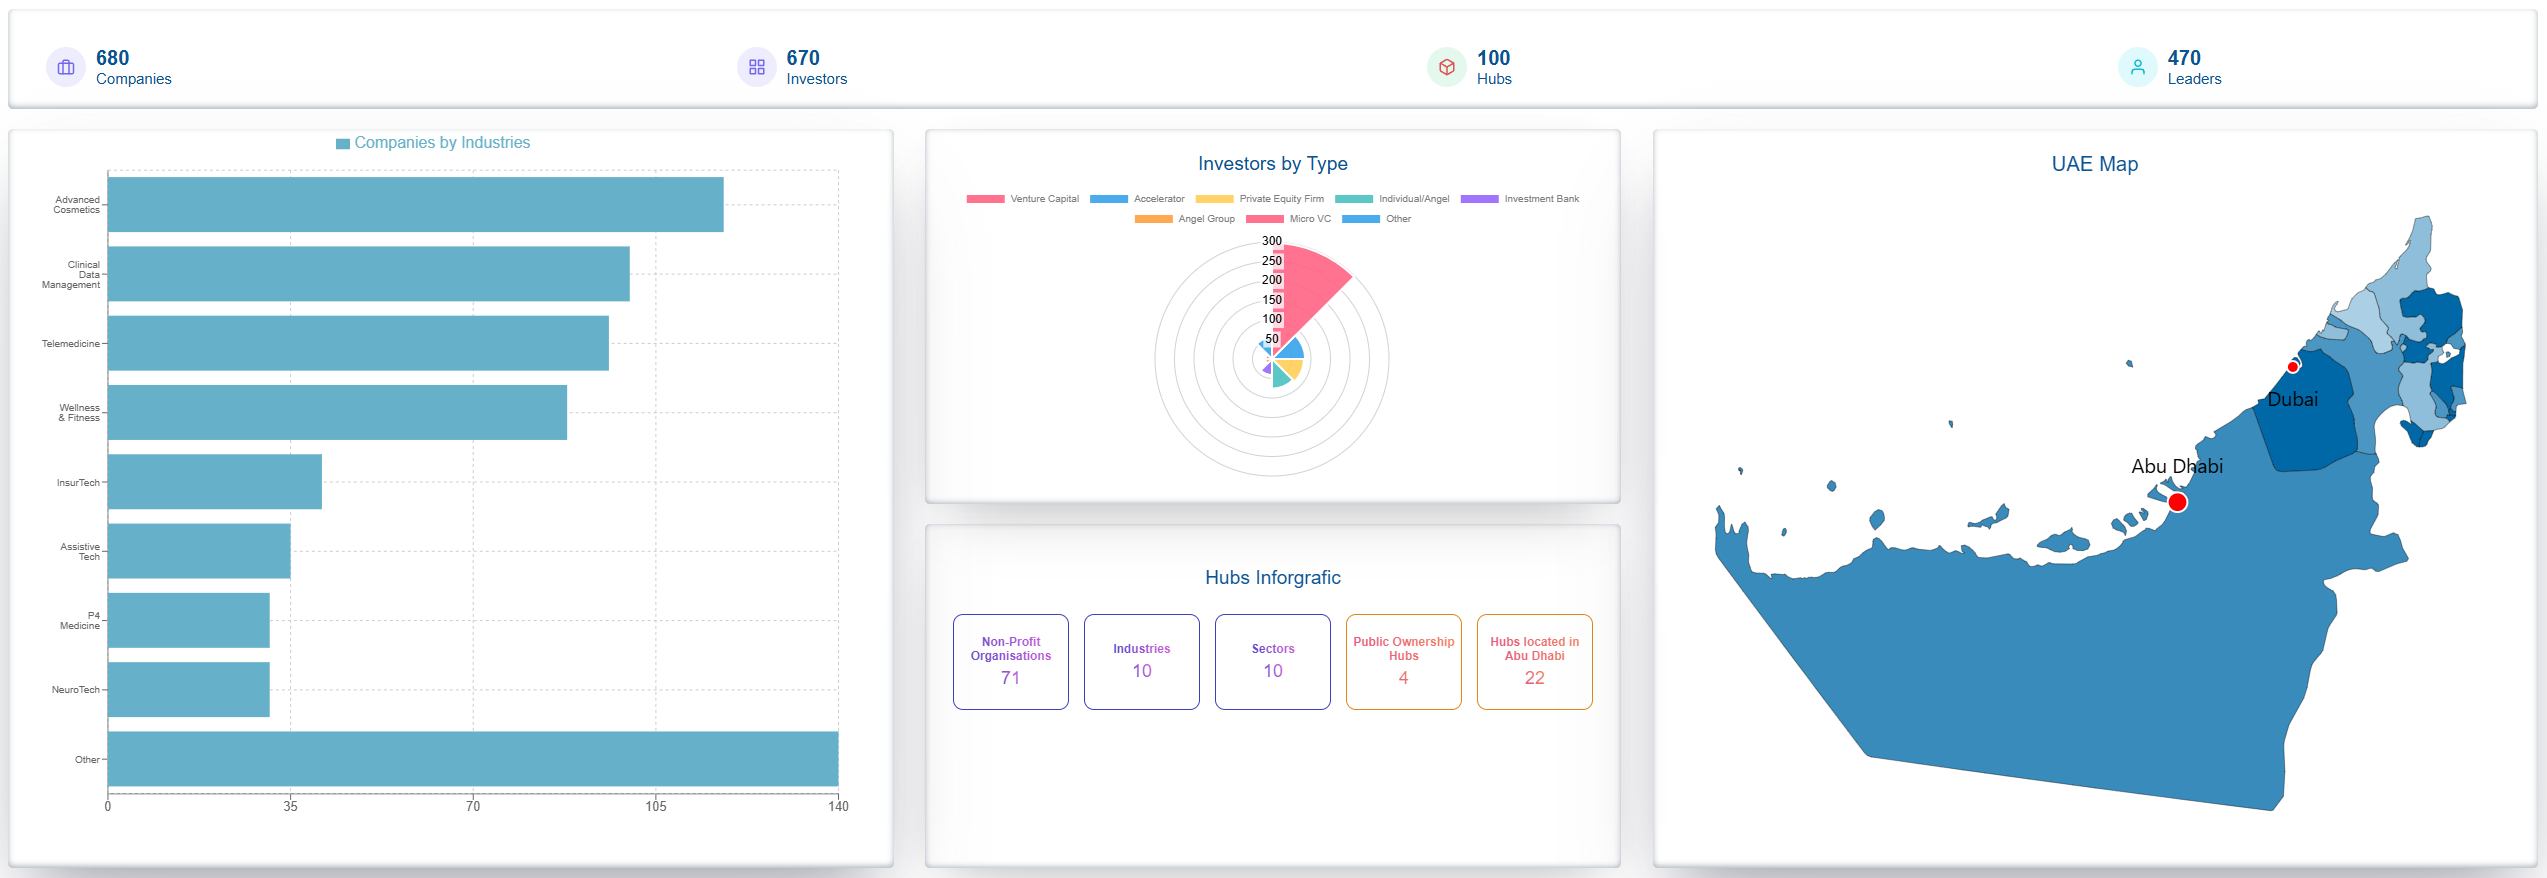Hide the Companies by Industries dataset
Screen dimensions: 2547x878
433,143
